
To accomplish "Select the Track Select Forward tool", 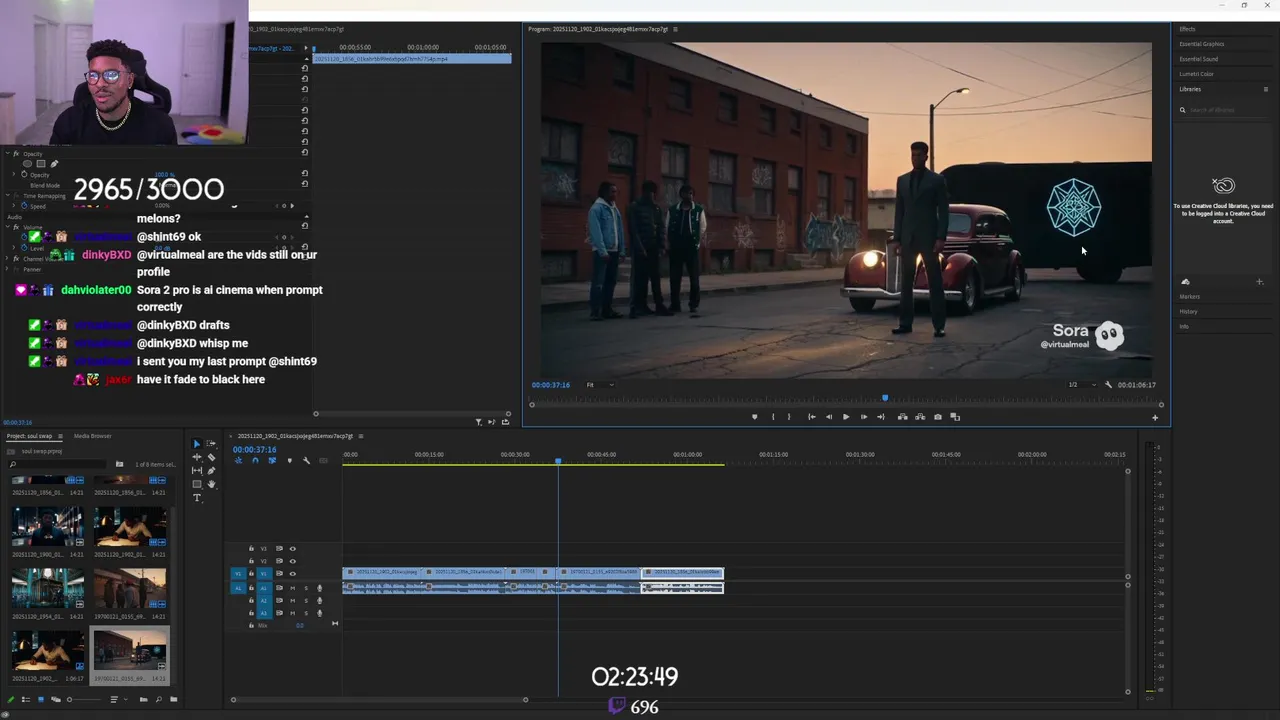I will 211,443.
